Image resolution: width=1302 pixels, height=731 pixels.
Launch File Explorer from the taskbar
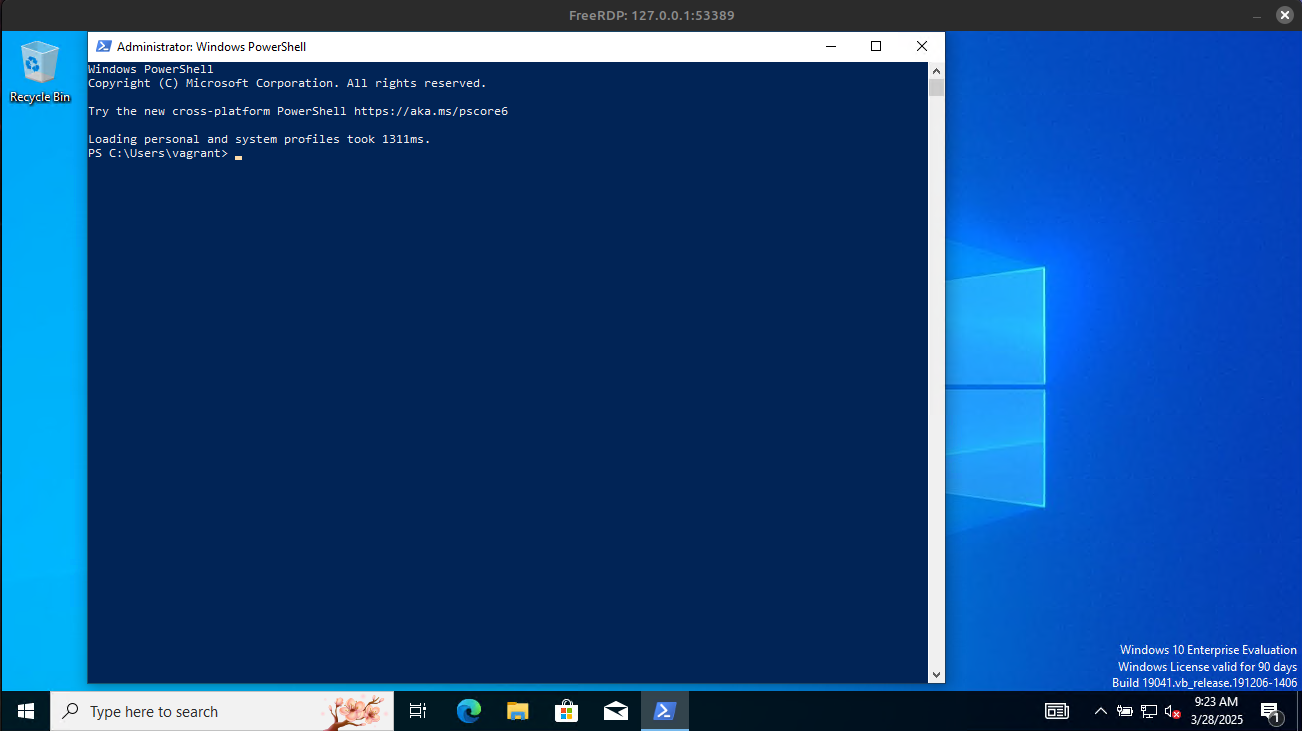[517, 711]
